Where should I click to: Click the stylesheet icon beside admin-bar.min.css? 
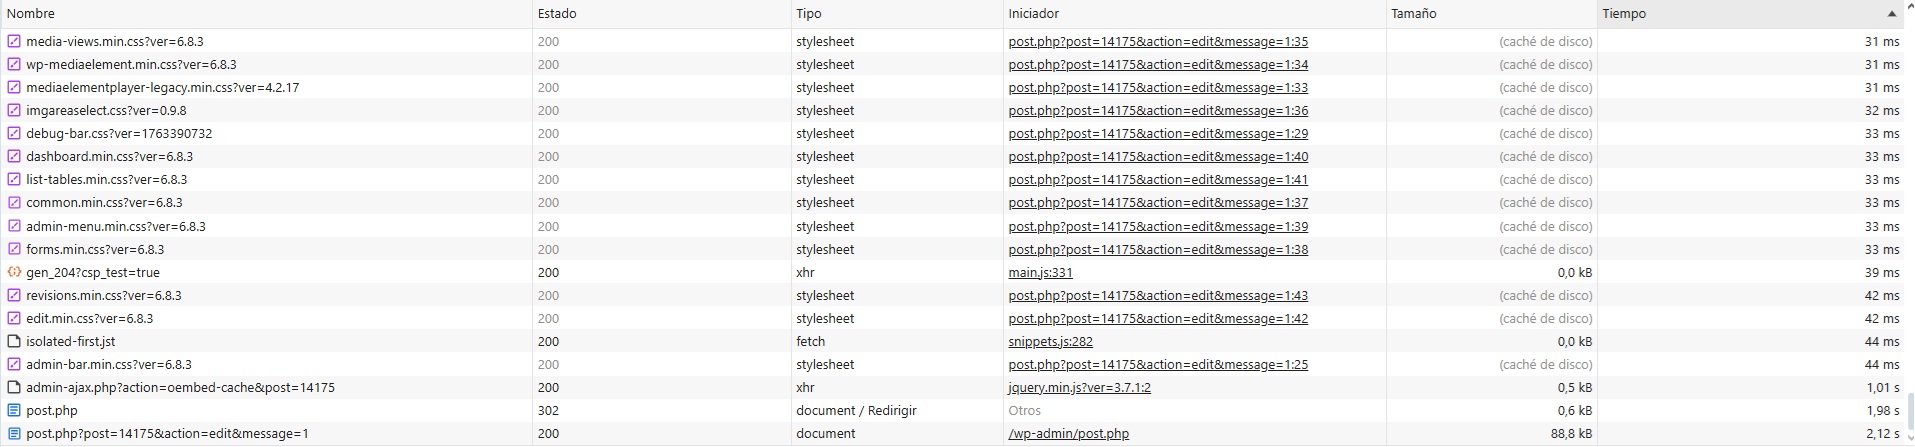tap(14, 364)
